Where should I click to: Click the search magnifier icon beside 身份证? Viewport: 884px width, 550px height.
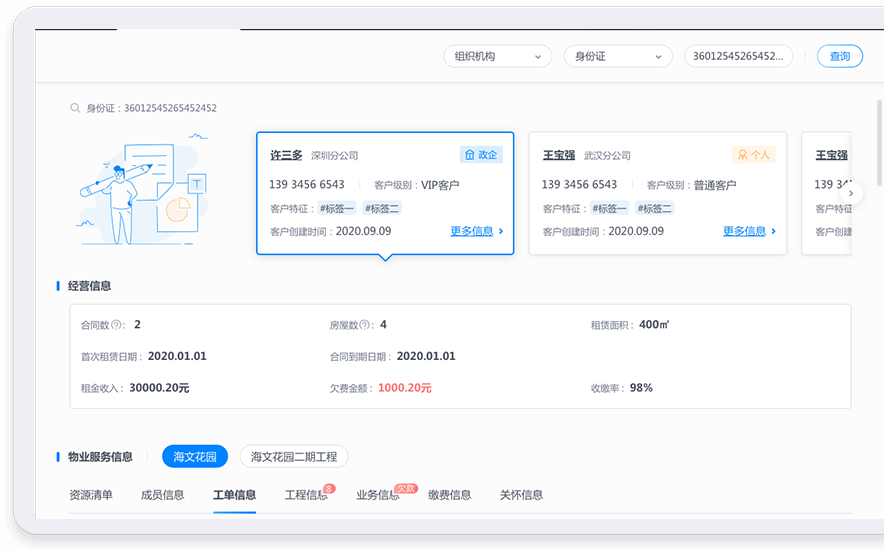click(x=75, y=108)
